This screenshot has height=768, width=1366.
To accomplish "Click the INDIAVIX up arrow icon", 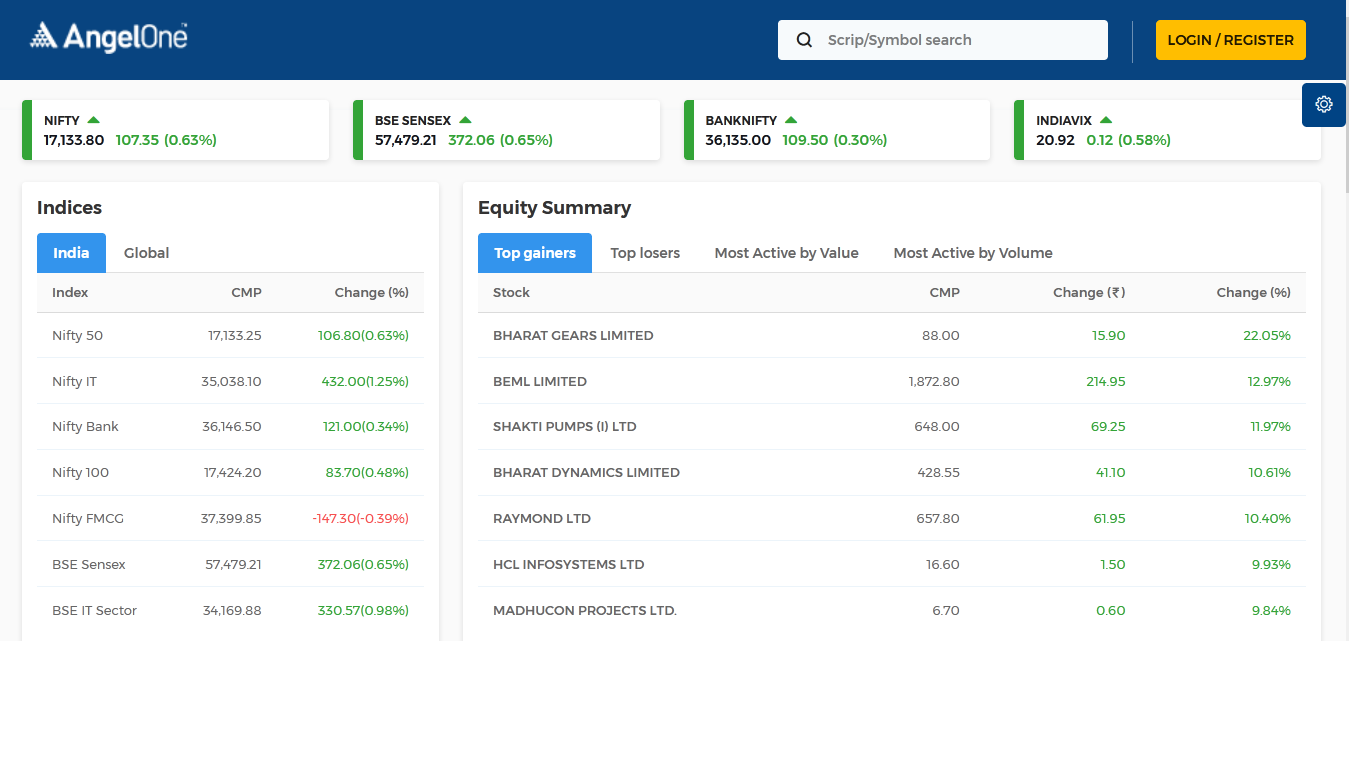I will coord(1106,120).
